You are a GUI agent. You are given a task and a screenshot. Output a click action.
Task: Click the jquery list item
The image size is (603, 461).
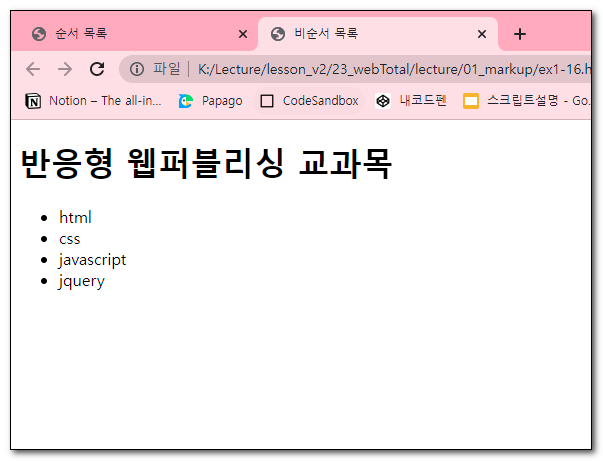click(81, 280)
